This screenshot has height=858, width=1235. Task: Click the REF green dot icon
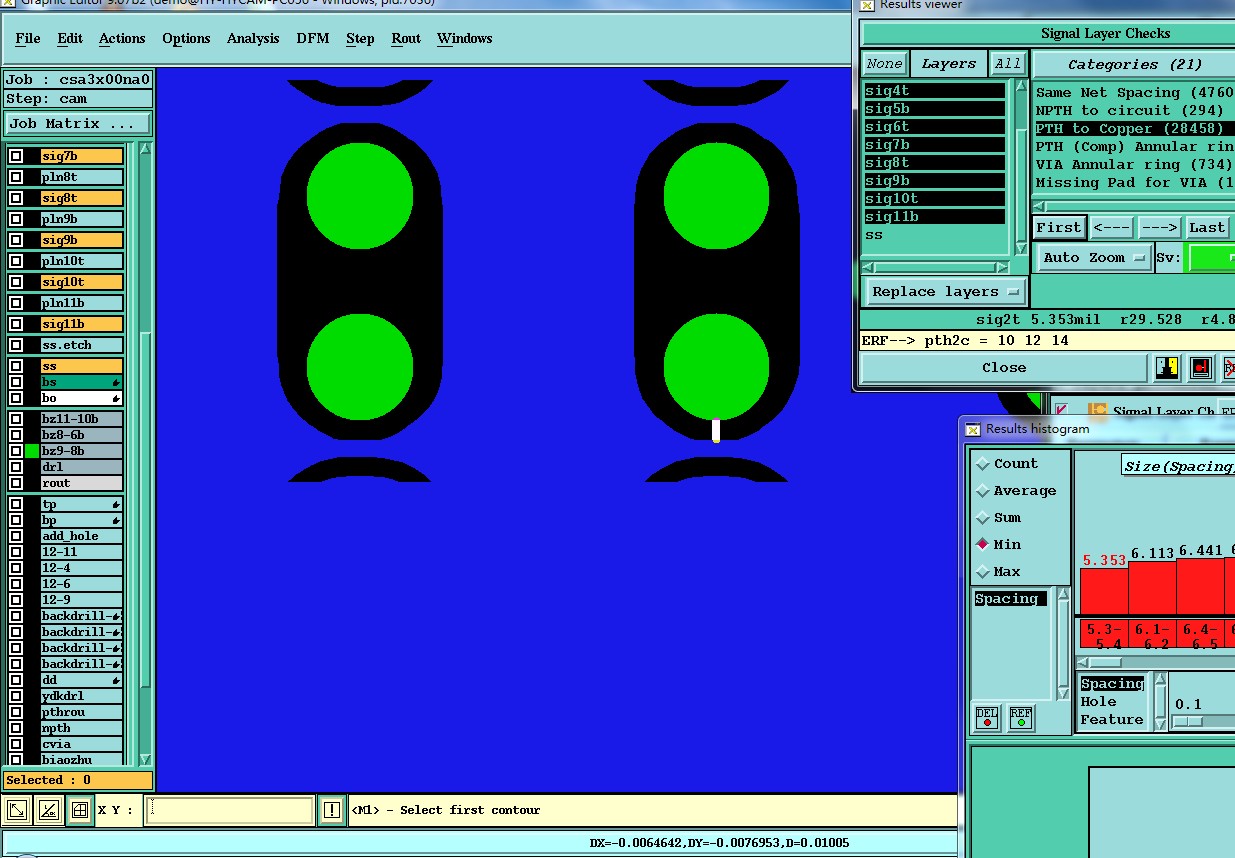click(x=1021, y=718)
